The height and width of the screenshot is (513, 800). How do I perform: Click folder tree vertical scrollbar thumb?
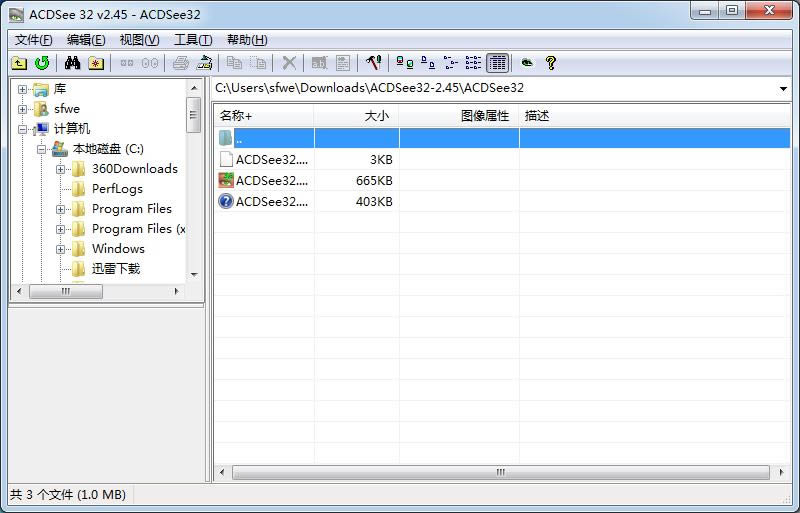coord(193,114)
